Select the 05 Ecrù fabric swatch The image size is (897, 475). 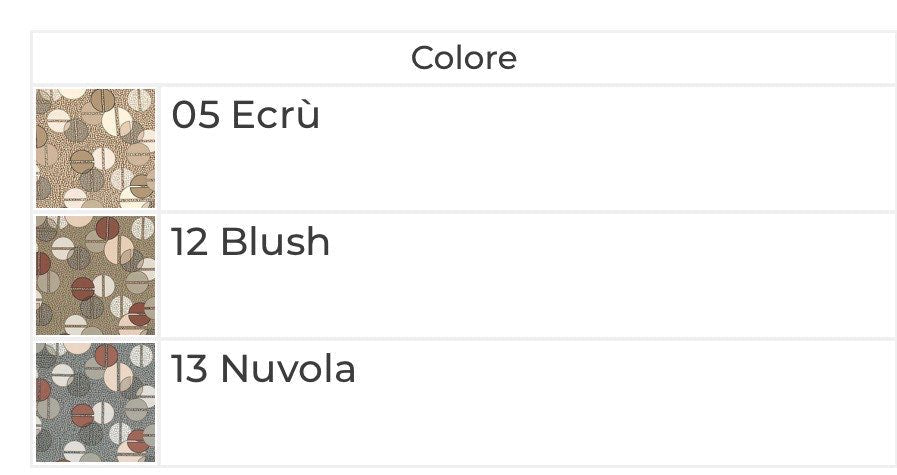(x=95, y=148)
